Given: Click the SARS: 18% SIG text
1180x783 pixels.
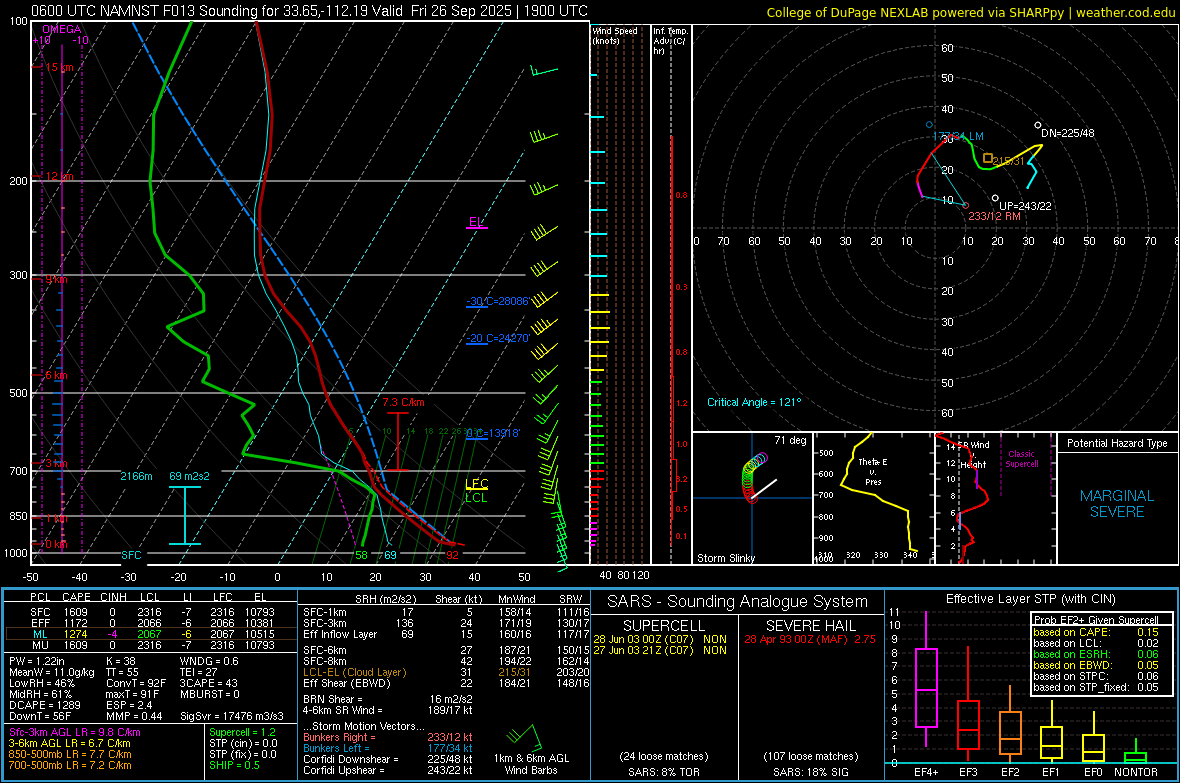Looking at the screenshot, I should coord(810,772).
